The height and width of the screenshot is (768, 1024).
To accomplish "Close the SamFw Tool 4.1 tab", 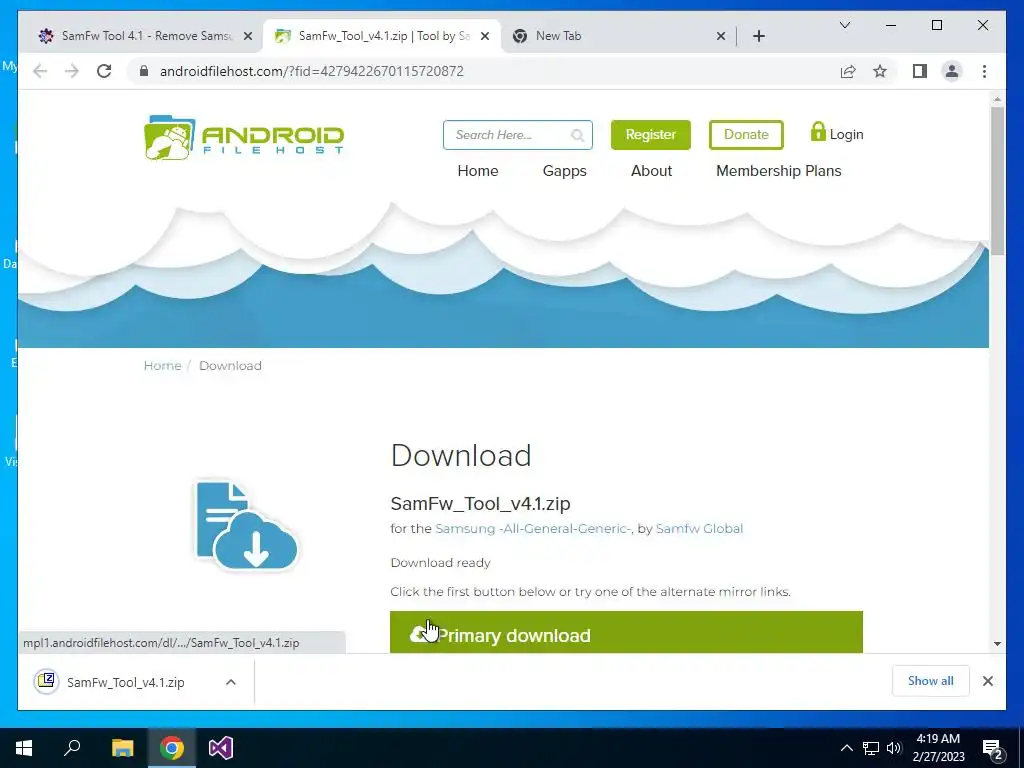I will pyautogui.click(x=248, y=37).
